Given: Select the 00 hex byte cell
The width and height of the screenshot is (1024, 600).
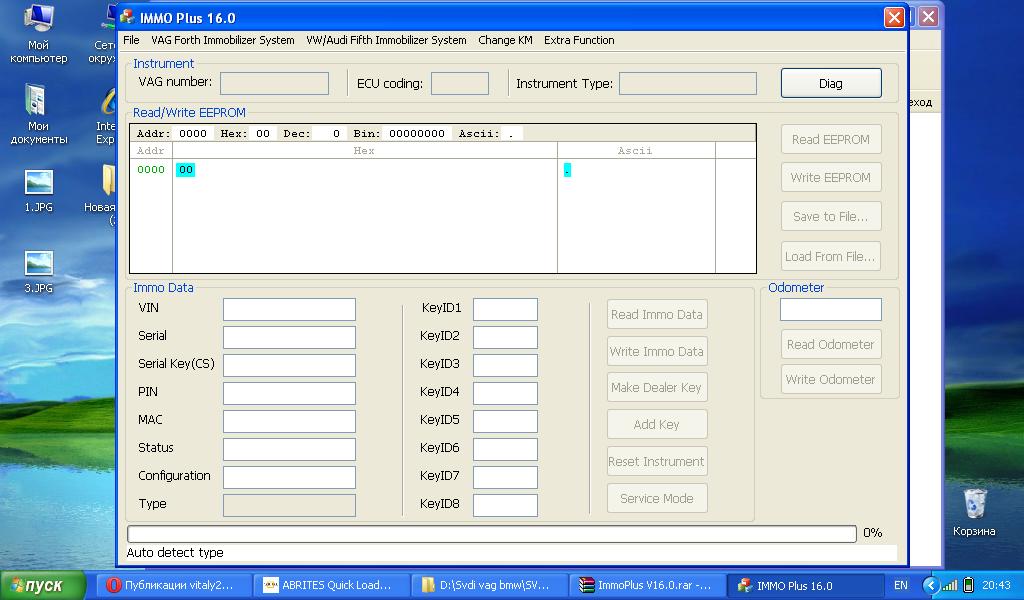Looking at the screenshot, I should (x=186, y=170).
